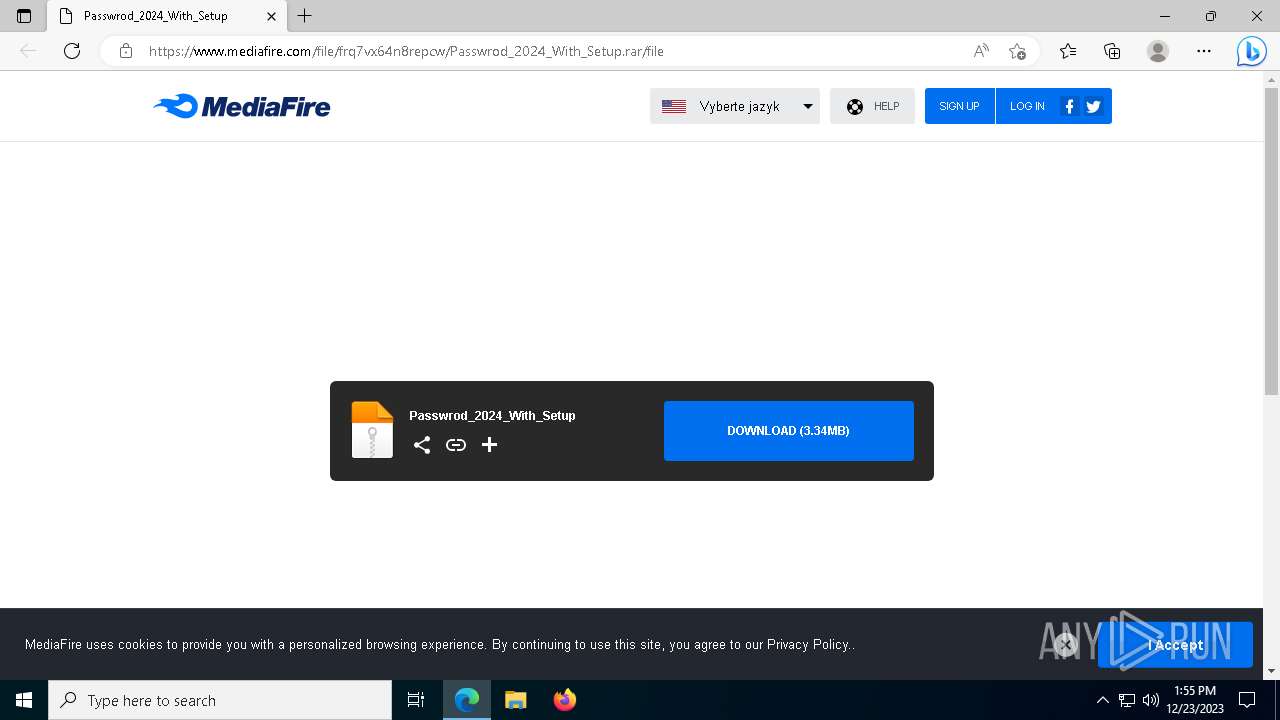Close the Passwrod_2024_With_Setup tab
The image size is (1280, 720).
point(271,16)
